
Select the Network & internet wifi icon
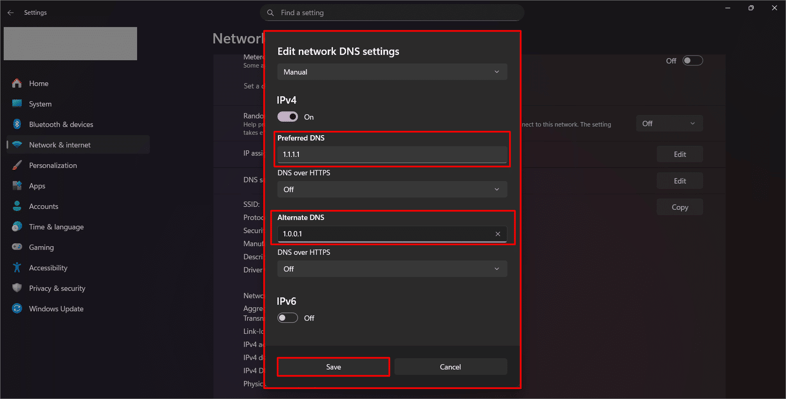coord(17,145)
